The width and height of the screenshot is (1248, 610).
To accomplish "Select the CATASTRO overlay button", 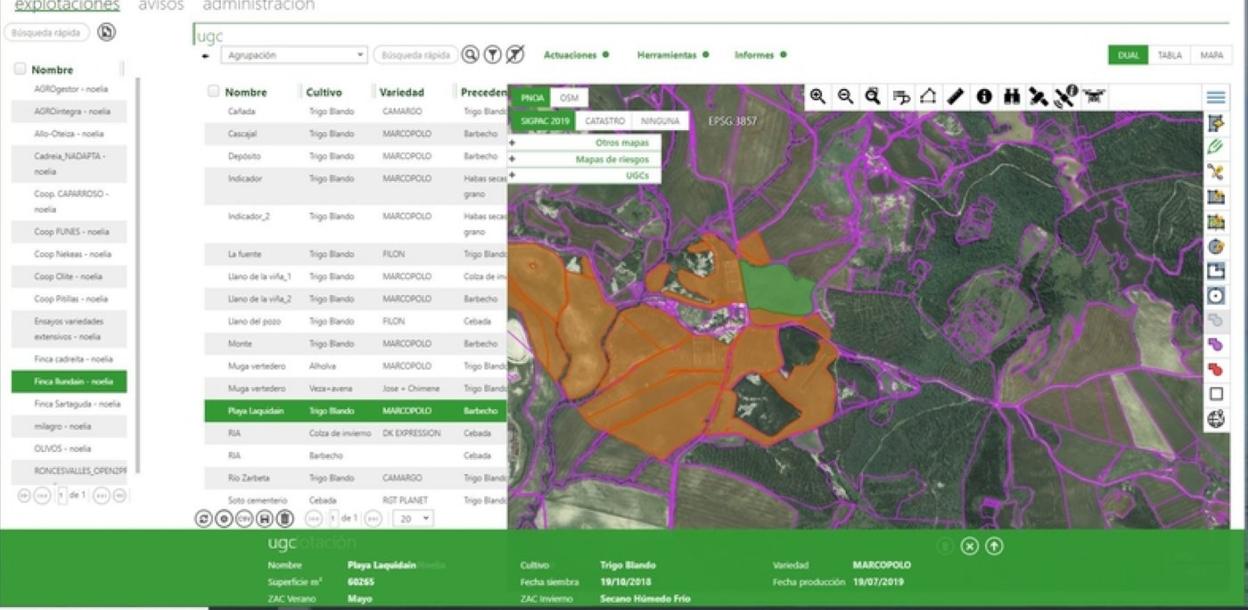I will pyautogui.click(x=603, y=121).
